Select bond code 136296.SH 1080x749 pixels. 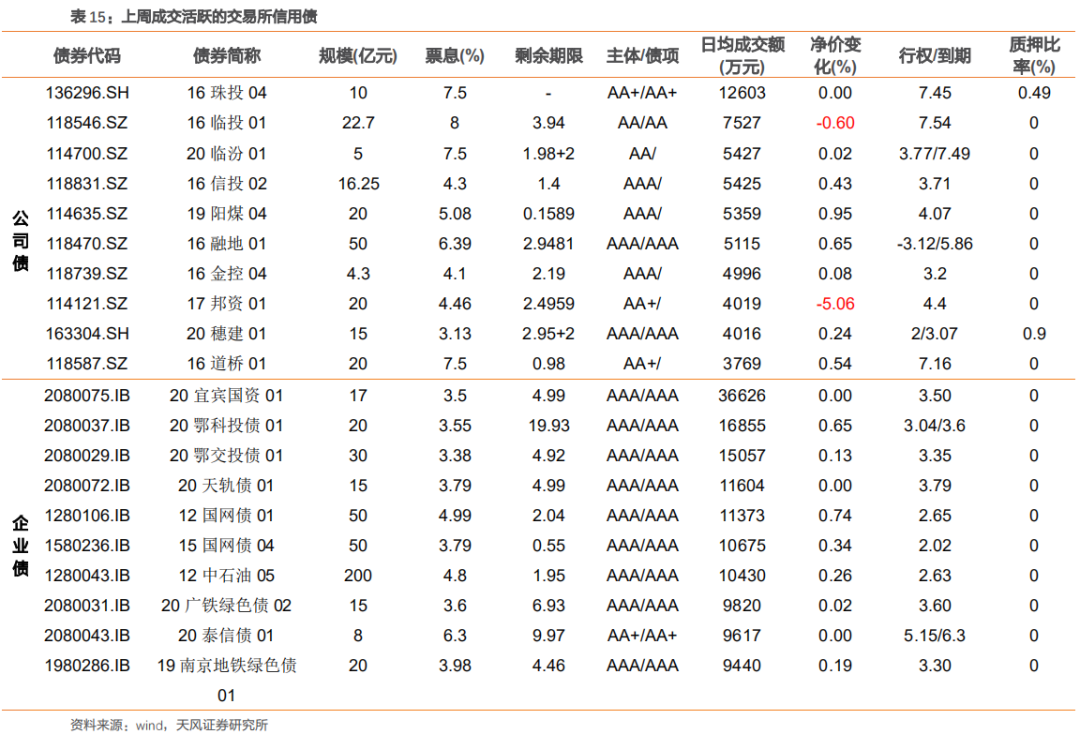click(87, 93)
